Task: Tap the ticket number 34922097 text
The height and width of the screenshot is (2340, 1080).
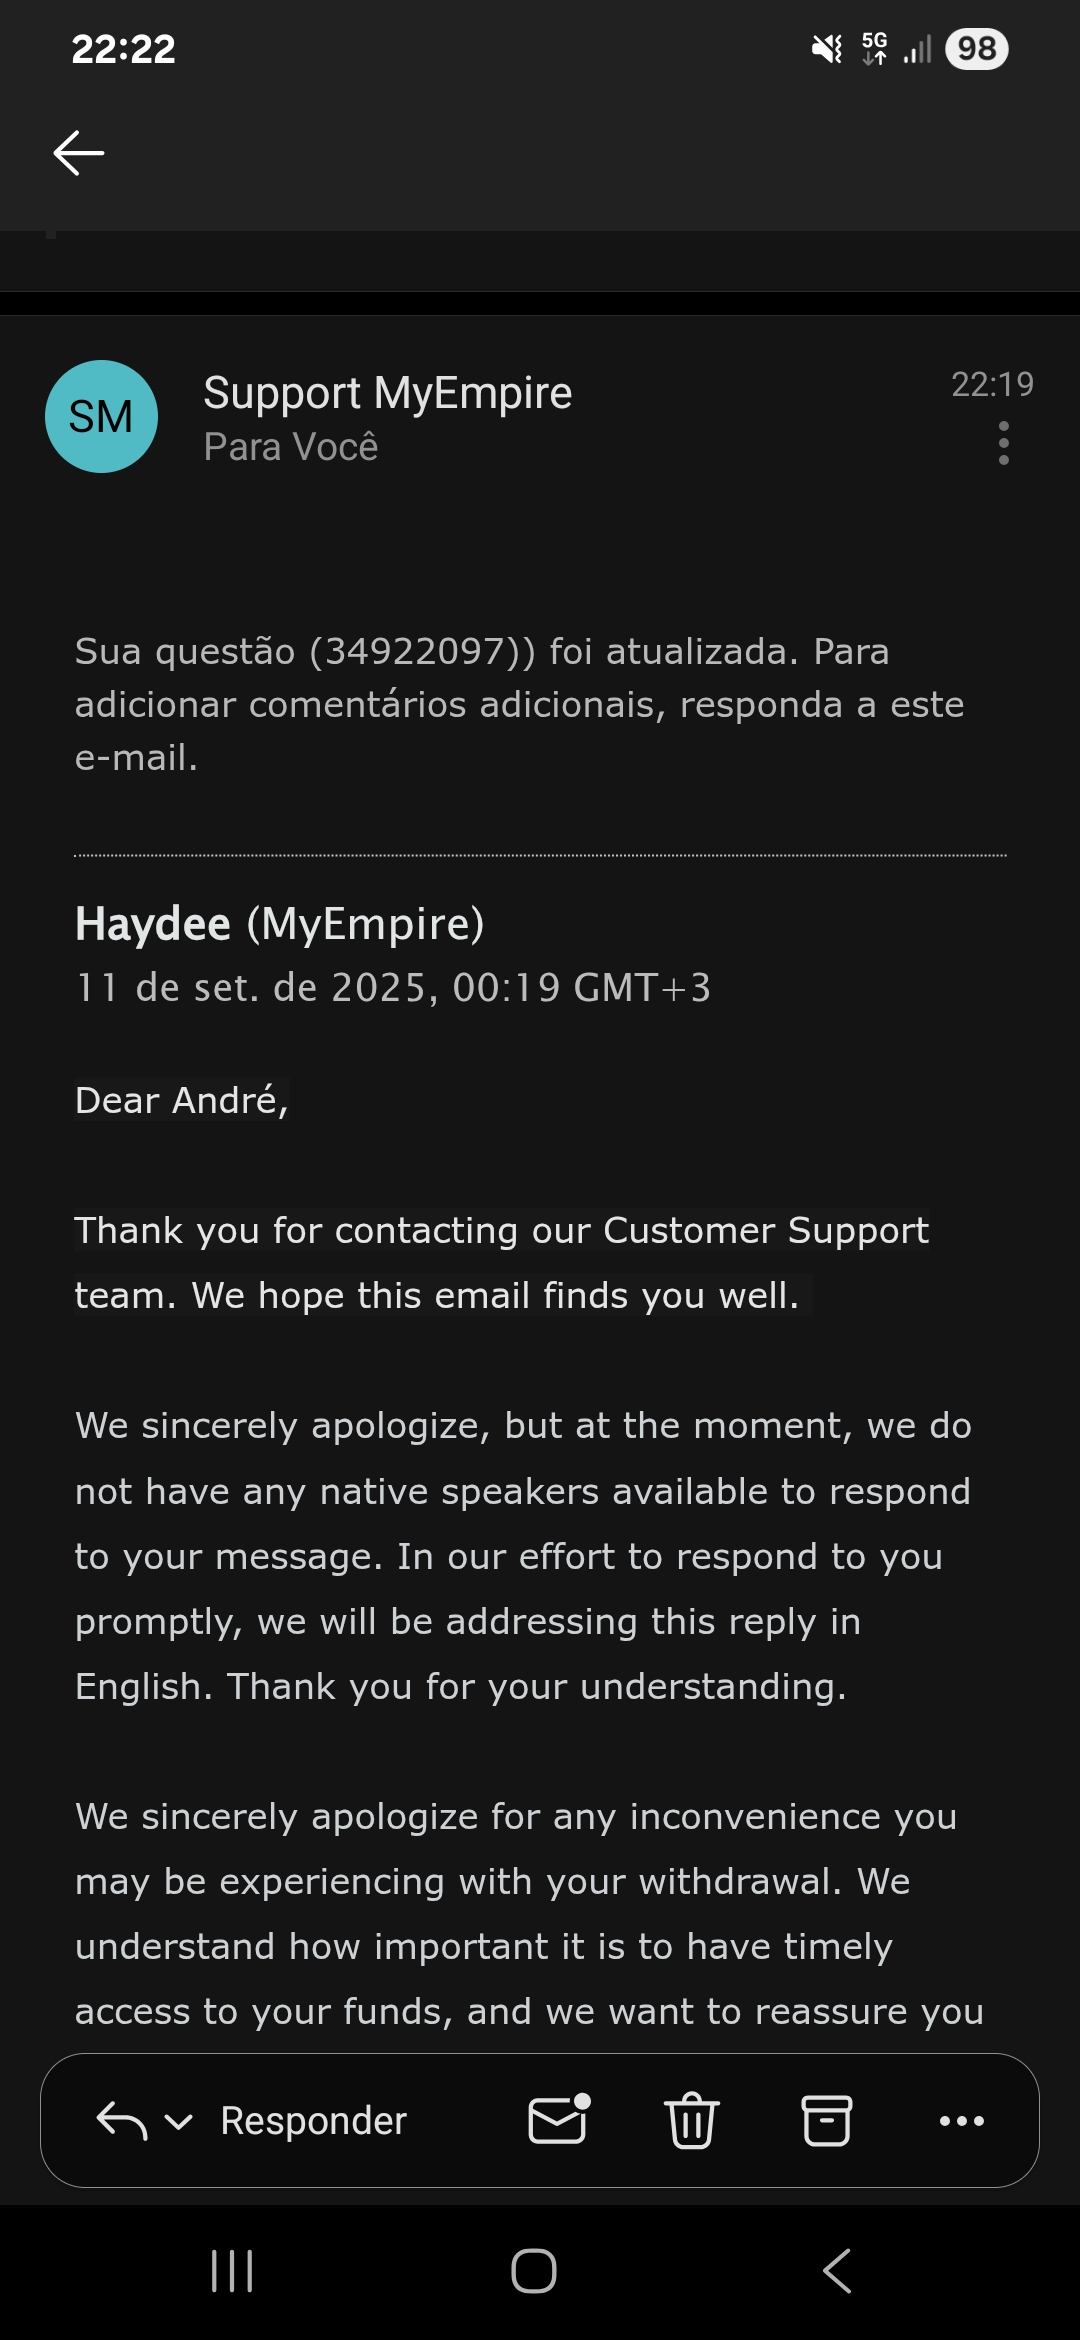Action: click(x=415, y=651)
